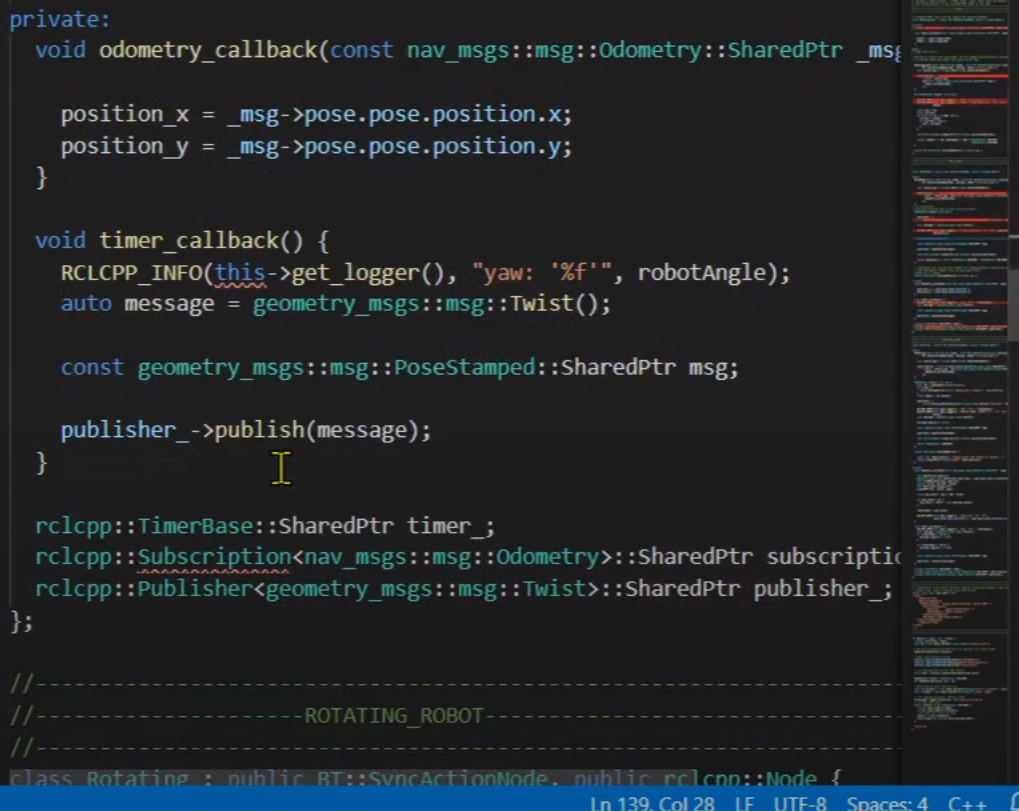Screen dimensions: 1019x811
Task: Click the PoseStamped type name
Action: point(464,368)
